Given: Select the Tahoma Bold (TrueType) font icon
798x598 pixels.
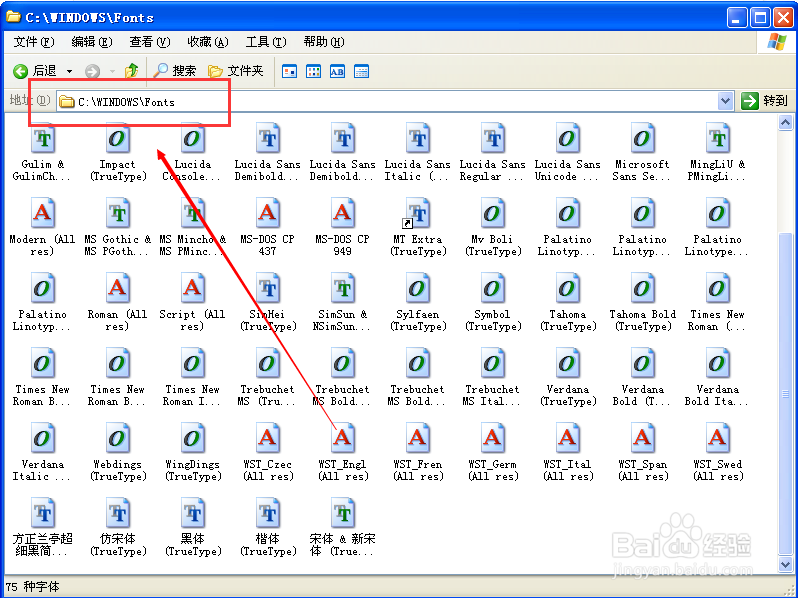Looking at the screenshot, I should click(642, 288).
